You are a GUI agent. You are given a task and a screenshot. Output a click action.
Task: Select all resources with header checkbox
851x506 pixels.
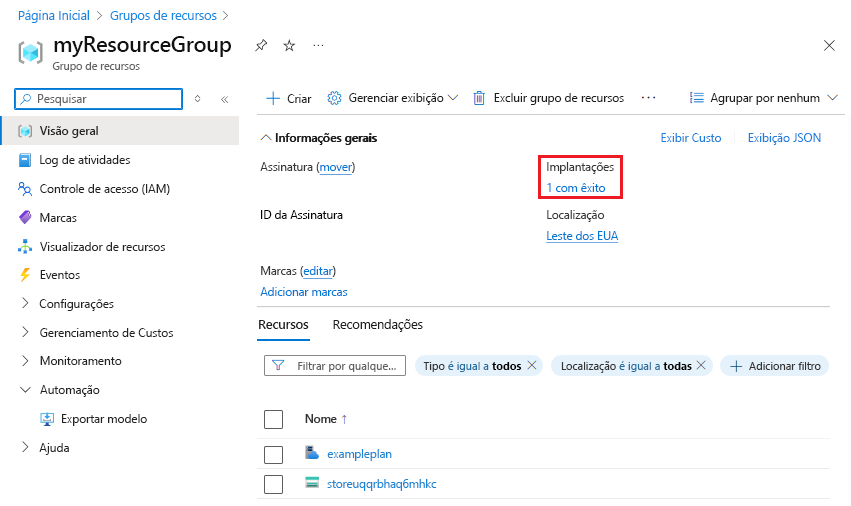click(274, 419)
